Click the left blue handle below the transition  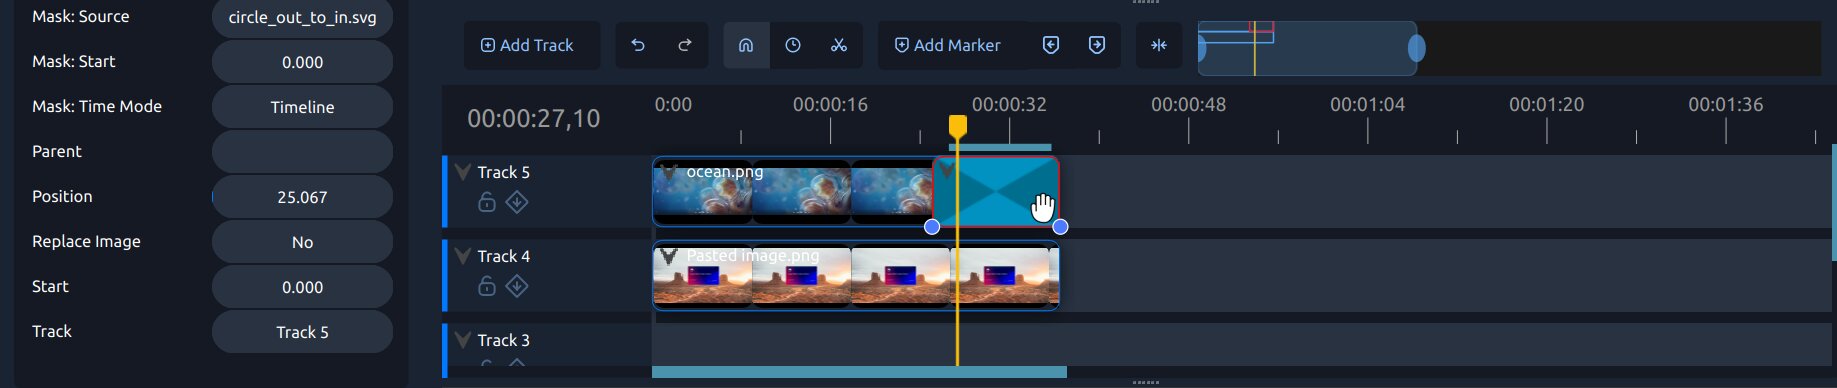click(x=932, y=227)
